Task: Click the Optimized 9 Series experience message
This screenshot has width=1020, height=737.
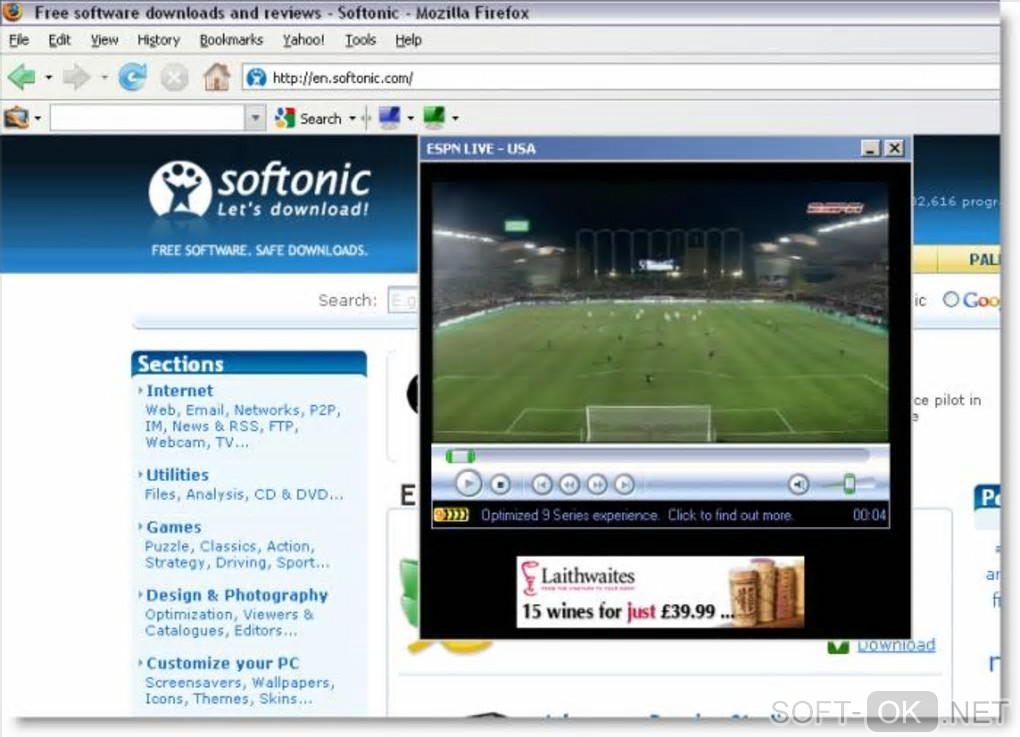Action: (637, 515)
